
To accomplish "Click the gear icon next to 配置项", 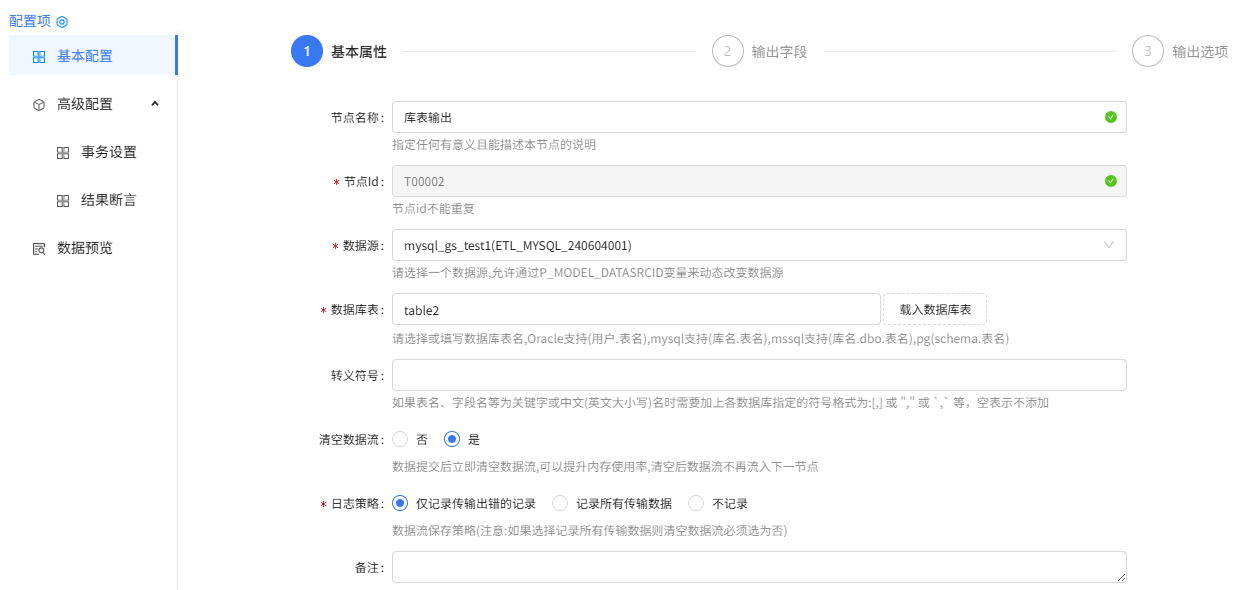I will 63,20.
